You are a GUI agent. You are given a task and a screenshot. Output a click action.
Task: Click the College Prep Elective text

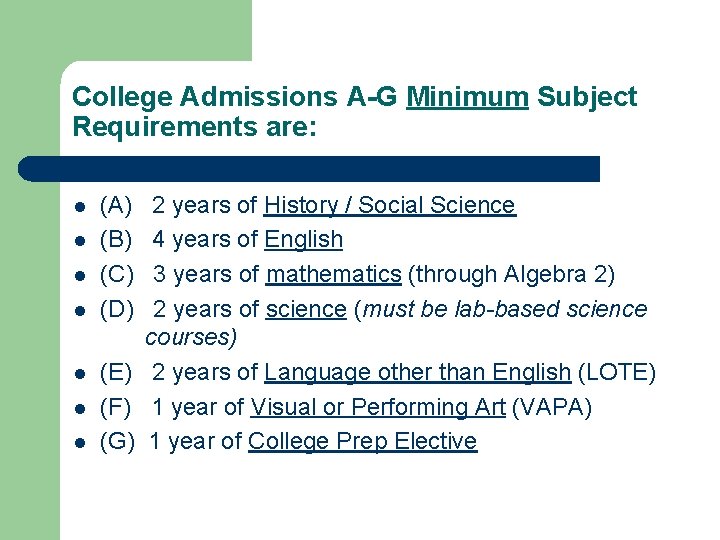(x=362, y=441)
